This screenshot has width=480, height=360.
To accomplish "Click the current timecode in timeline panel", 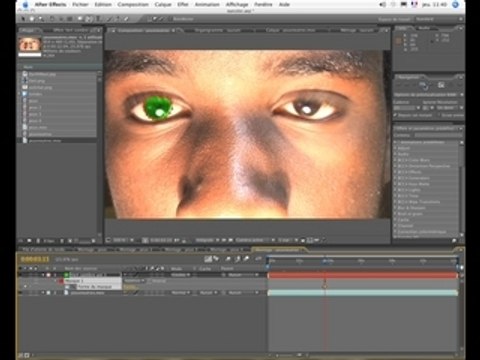I will pyautogui.click(x=35, y=259).
